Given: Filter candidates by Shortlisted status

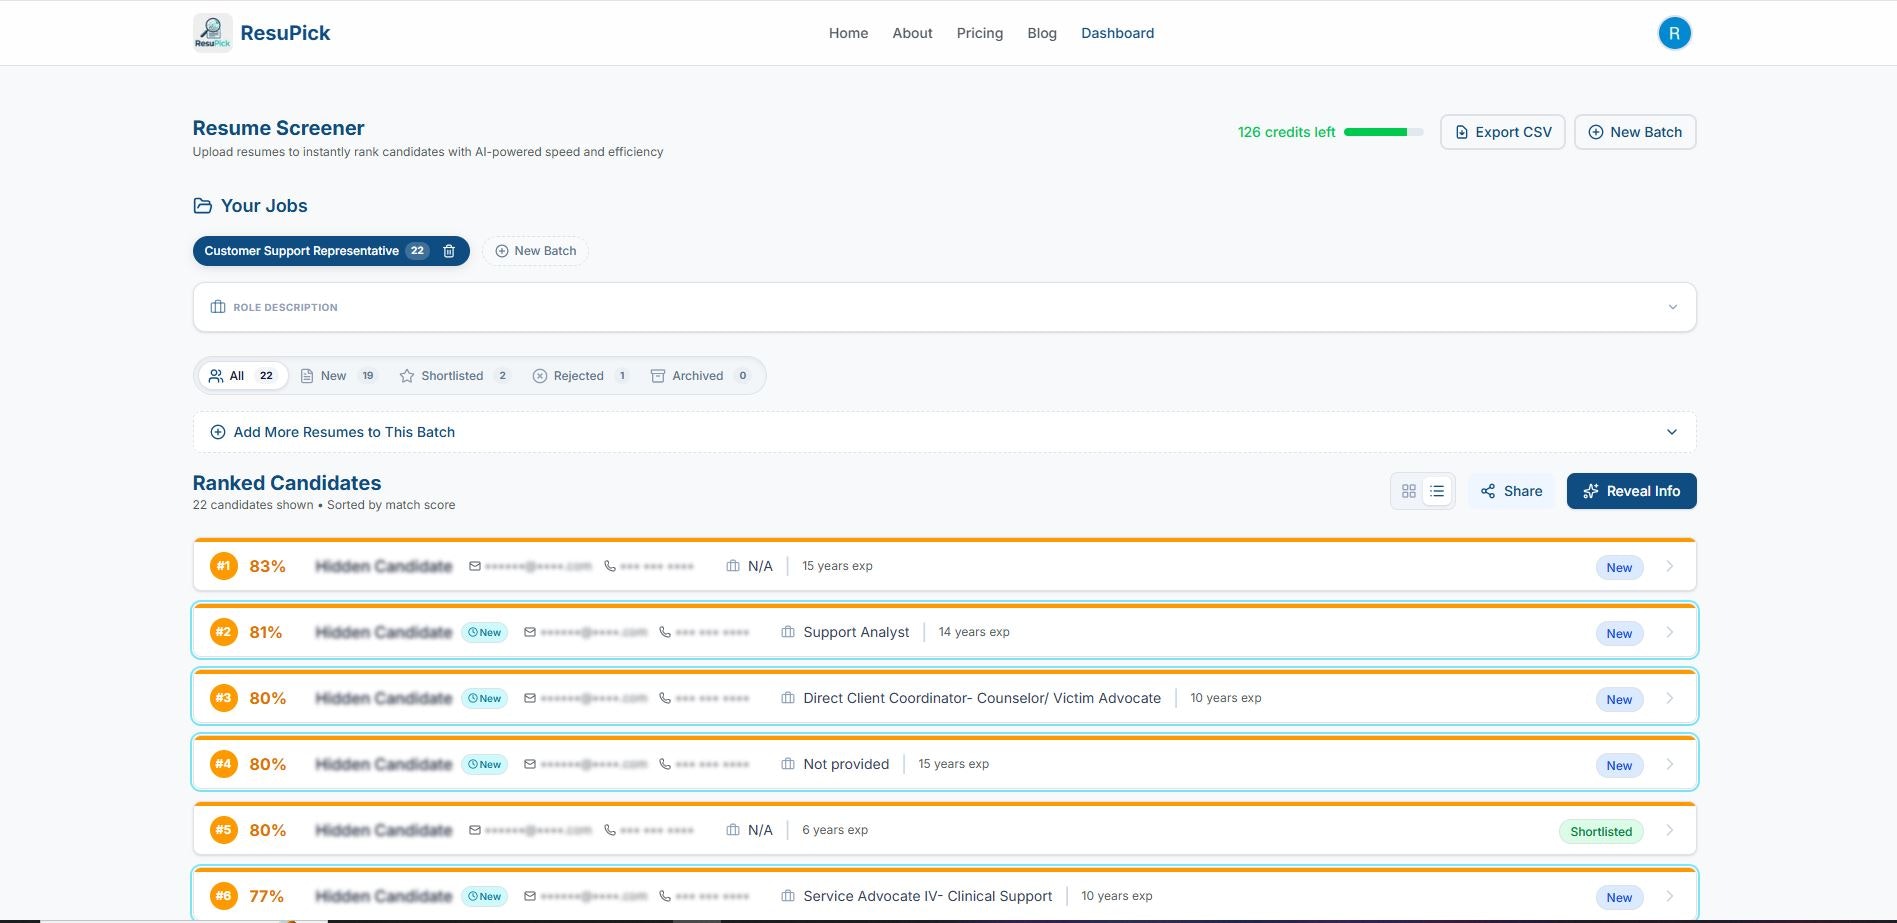Looking at the screenshot, I should click(x=455, y=376).
